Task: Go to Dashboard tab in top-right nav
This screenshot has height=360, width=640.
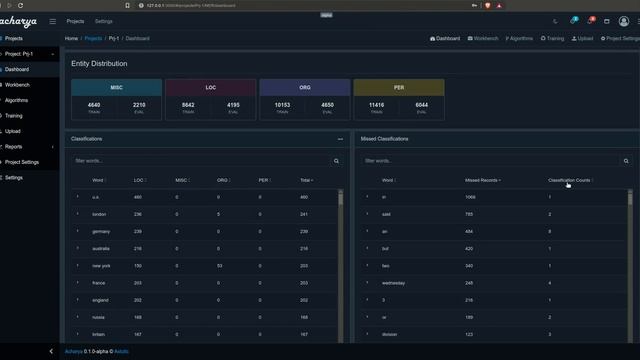Action: point(445,38)
